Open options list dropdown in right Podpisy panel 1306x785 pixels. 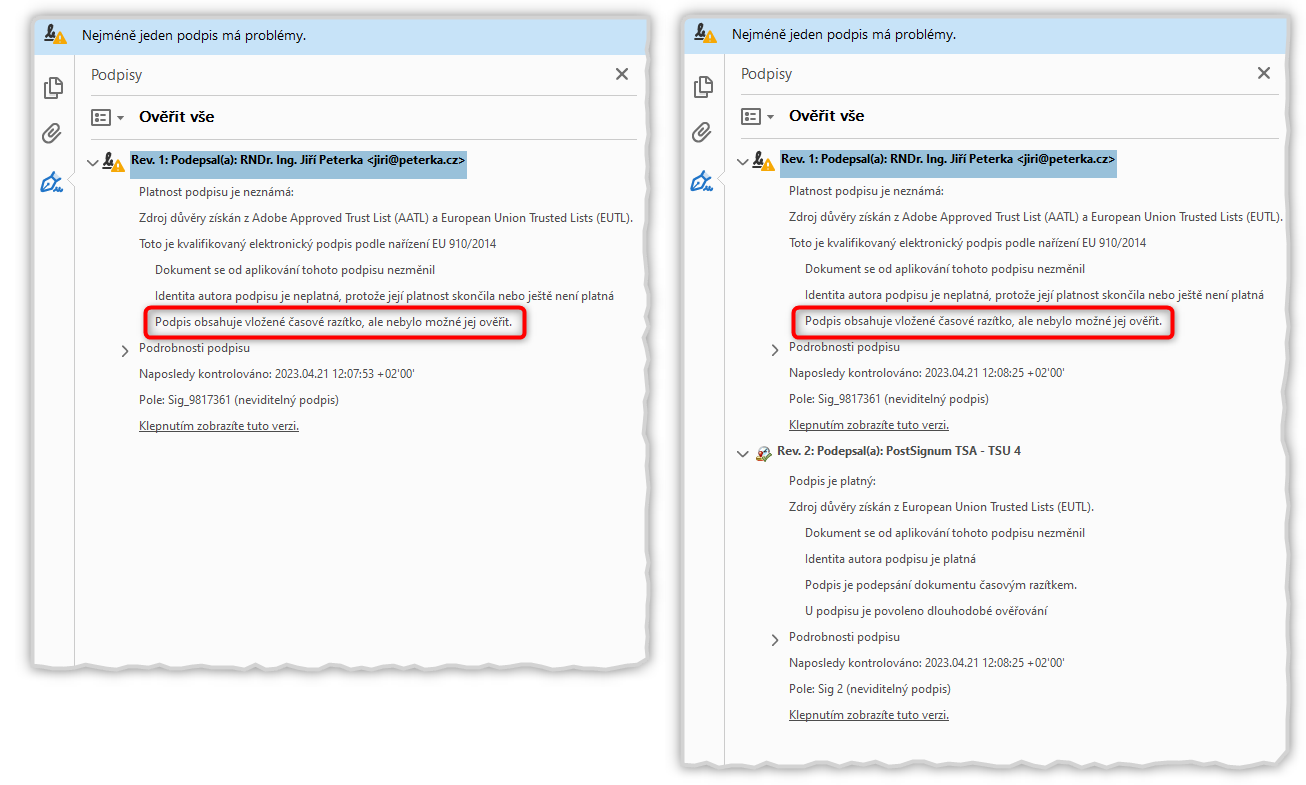pos(758,116)
